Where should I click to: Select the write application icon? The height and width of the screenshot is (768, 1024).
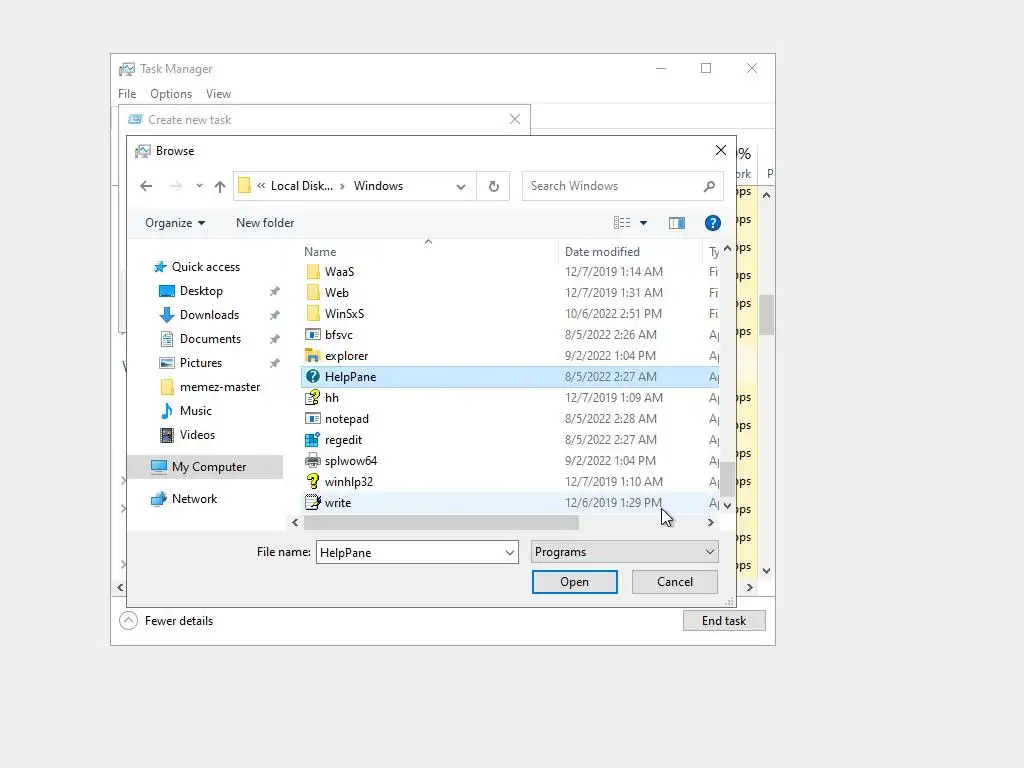pos(313,503)
